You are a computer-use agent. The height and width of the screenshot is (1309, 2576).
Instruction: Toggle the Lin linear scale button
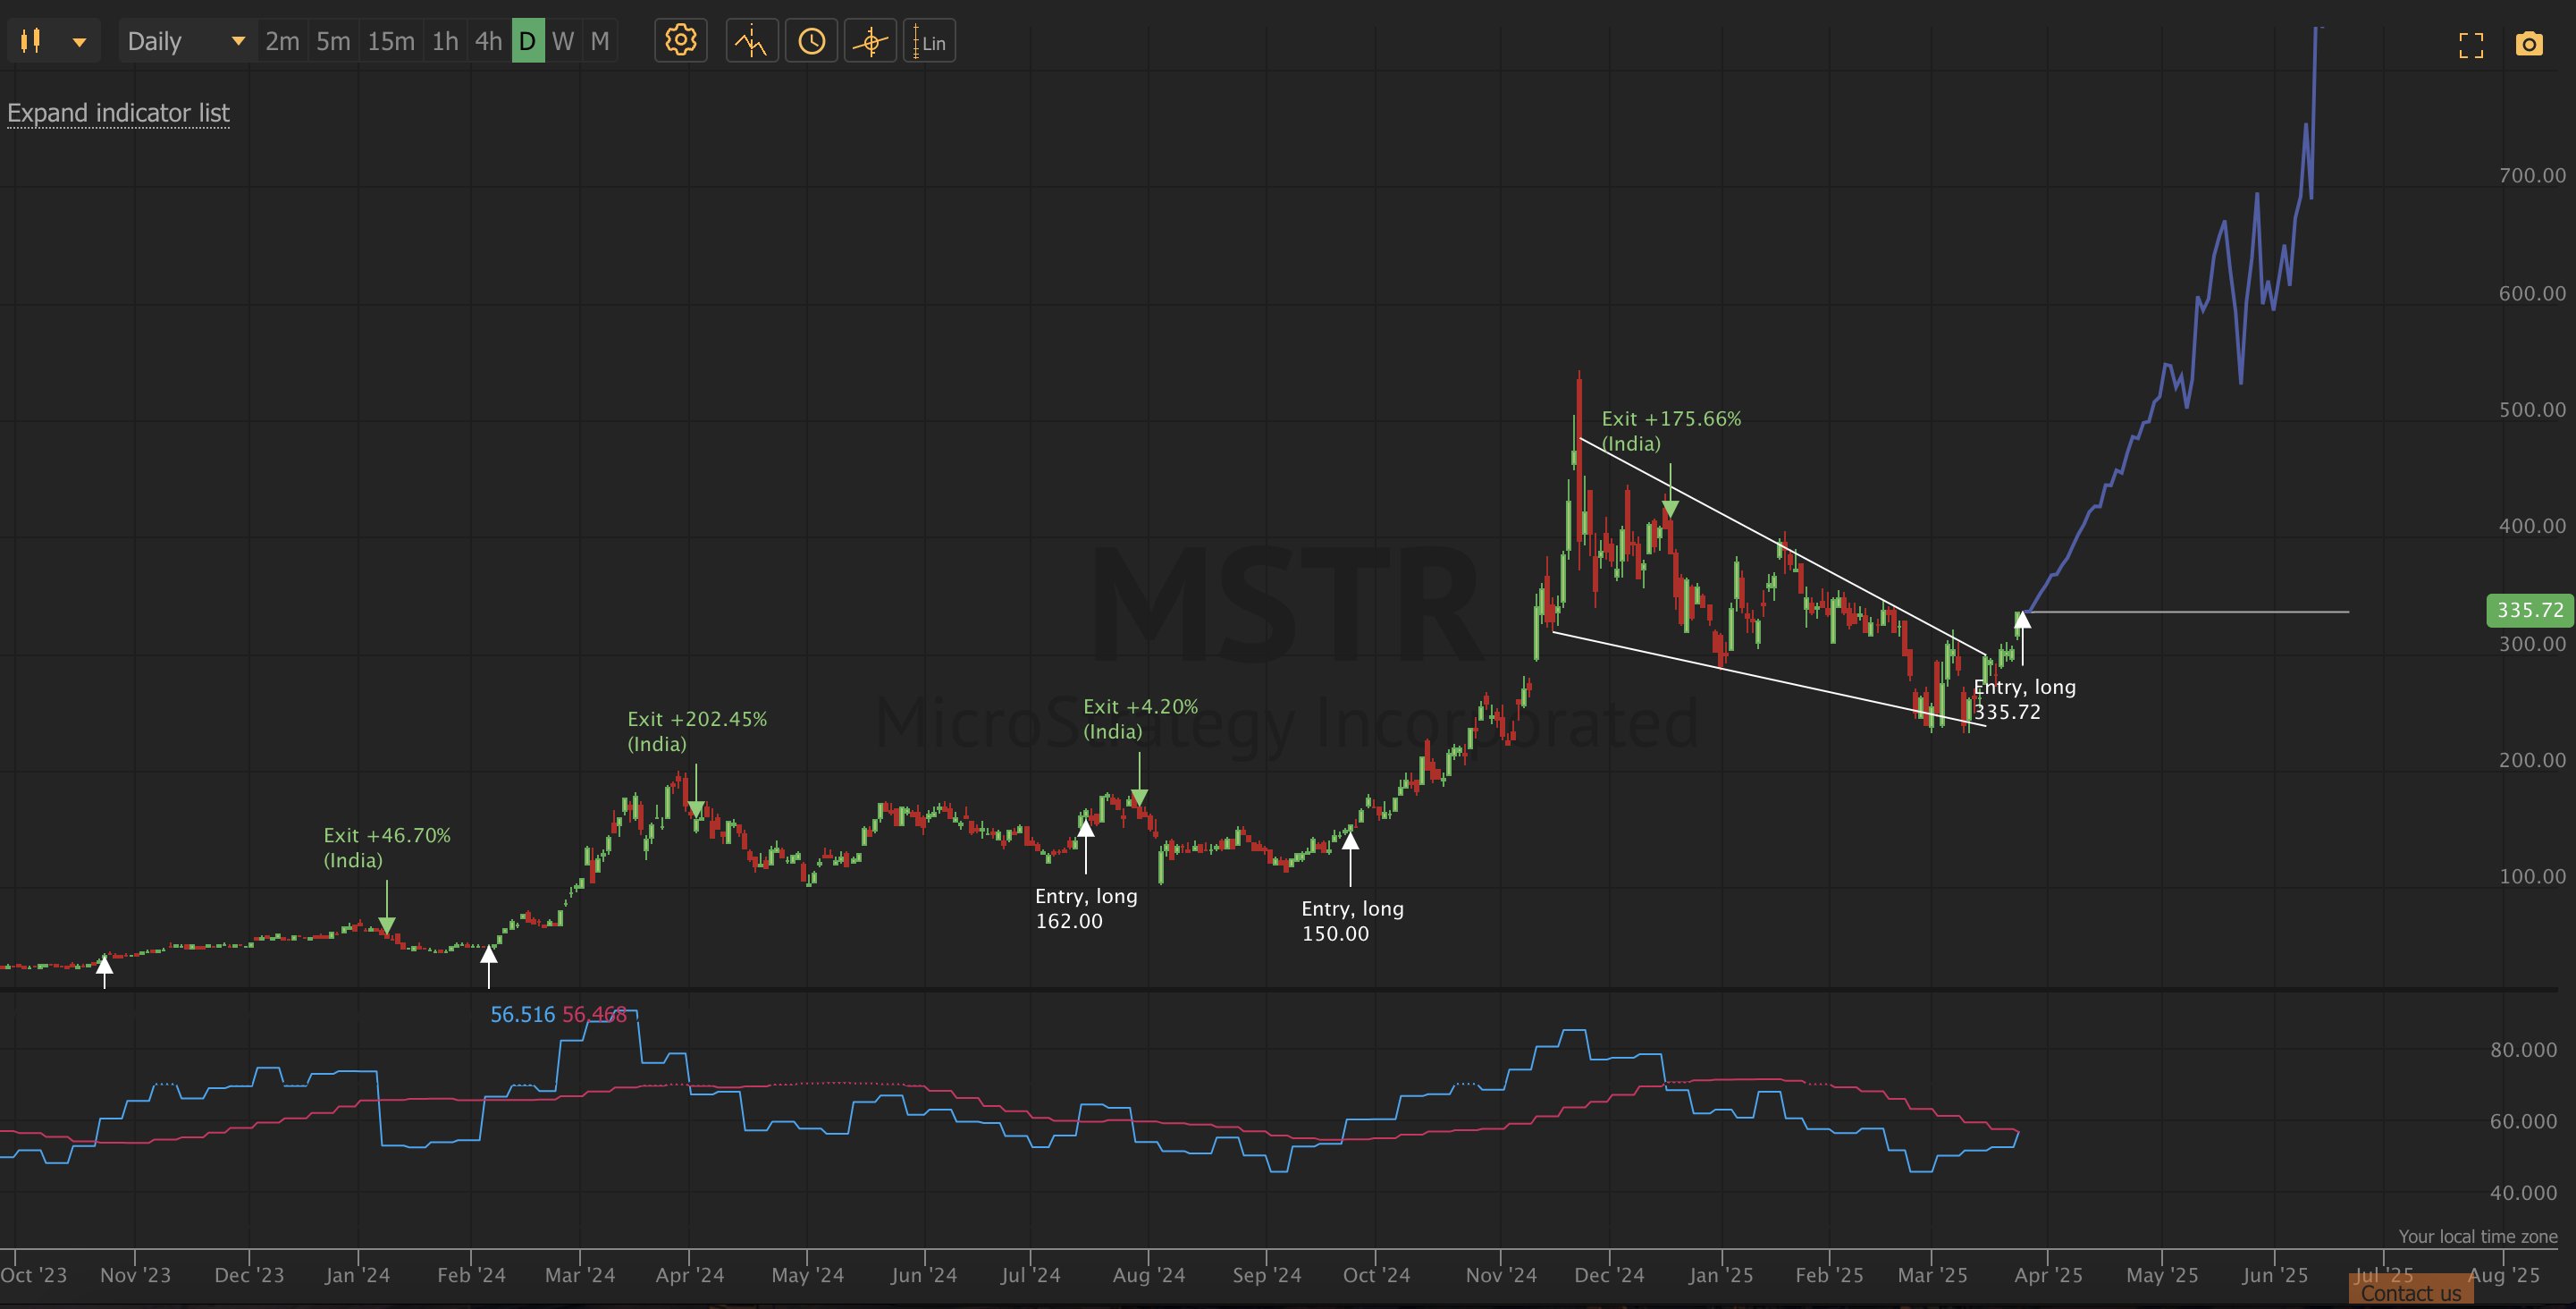[930, 41]
